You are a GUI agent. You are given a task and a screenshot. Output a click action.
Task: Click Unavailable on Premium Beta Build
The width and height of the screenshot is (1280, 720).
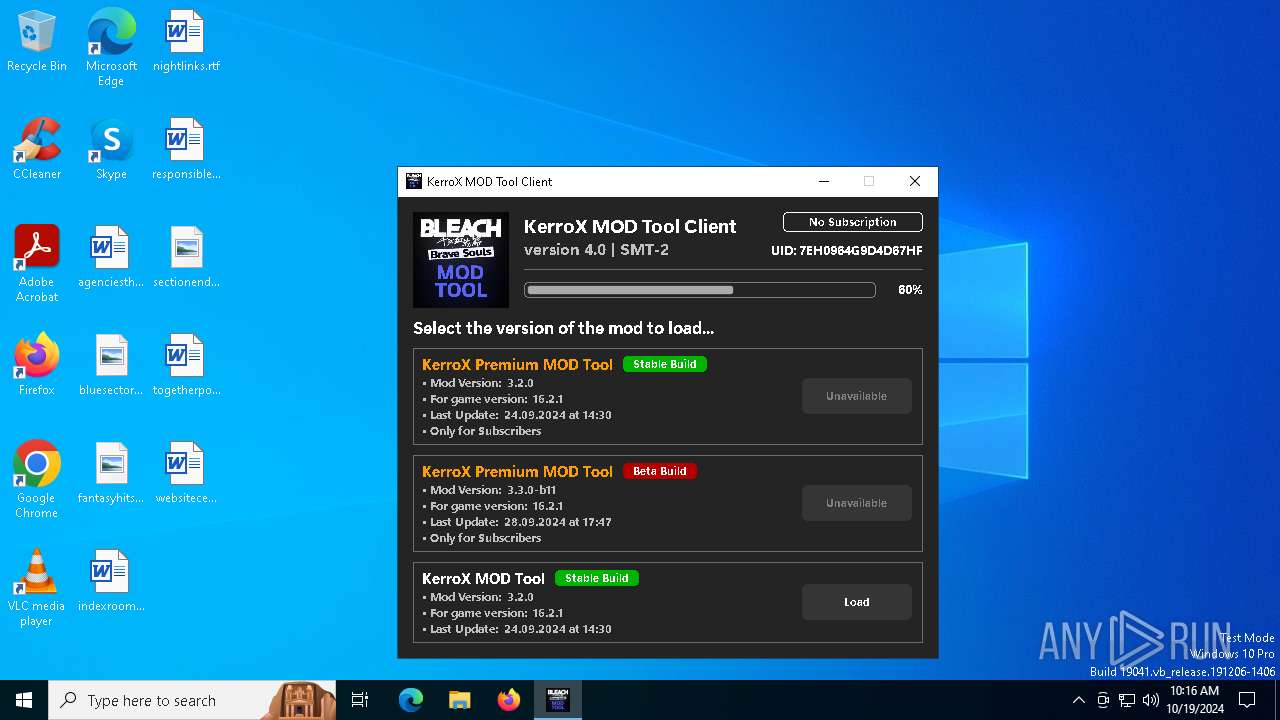tap(857, 503)
